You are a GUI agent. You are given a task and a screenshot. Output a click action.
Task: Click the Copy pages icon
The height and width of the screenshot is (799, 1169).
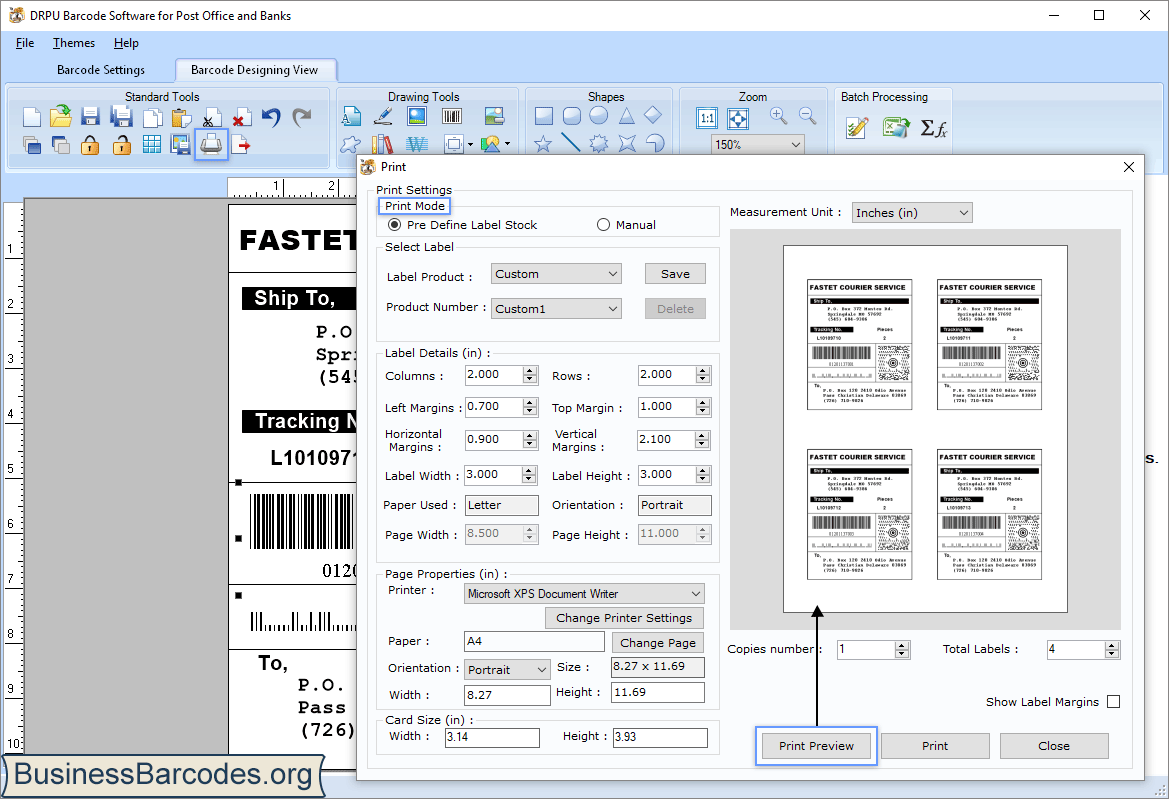click(152, 118)
